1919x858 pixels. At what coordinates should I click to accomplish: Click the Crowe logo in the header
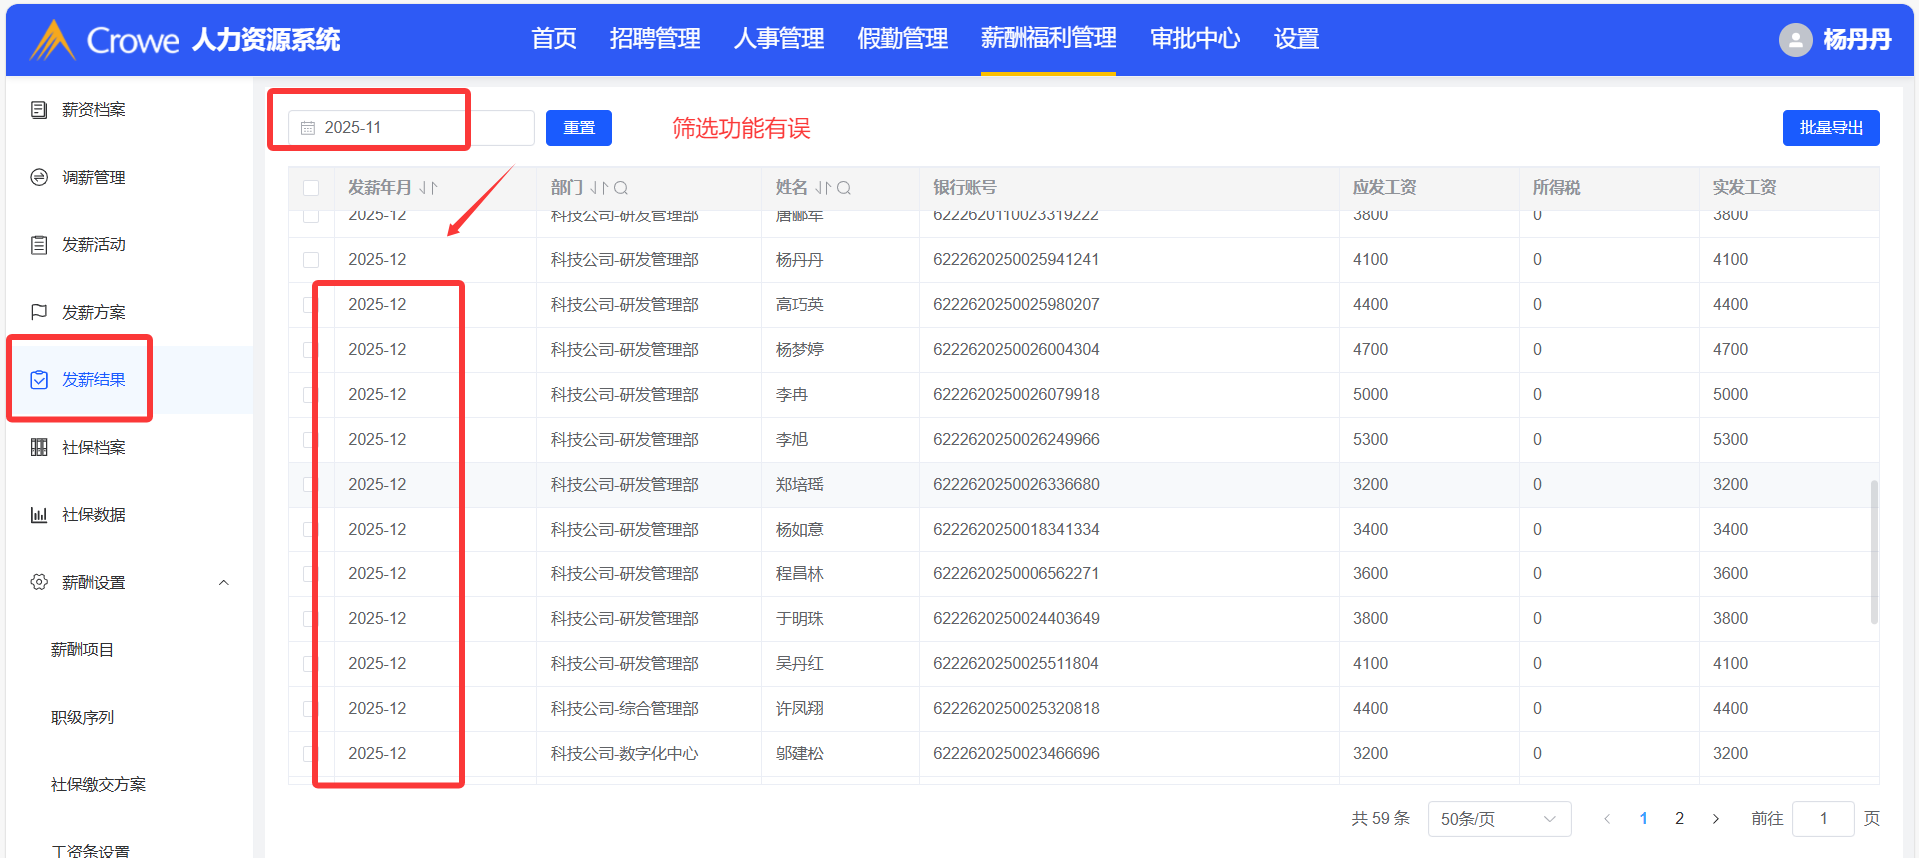click(53, 40)
